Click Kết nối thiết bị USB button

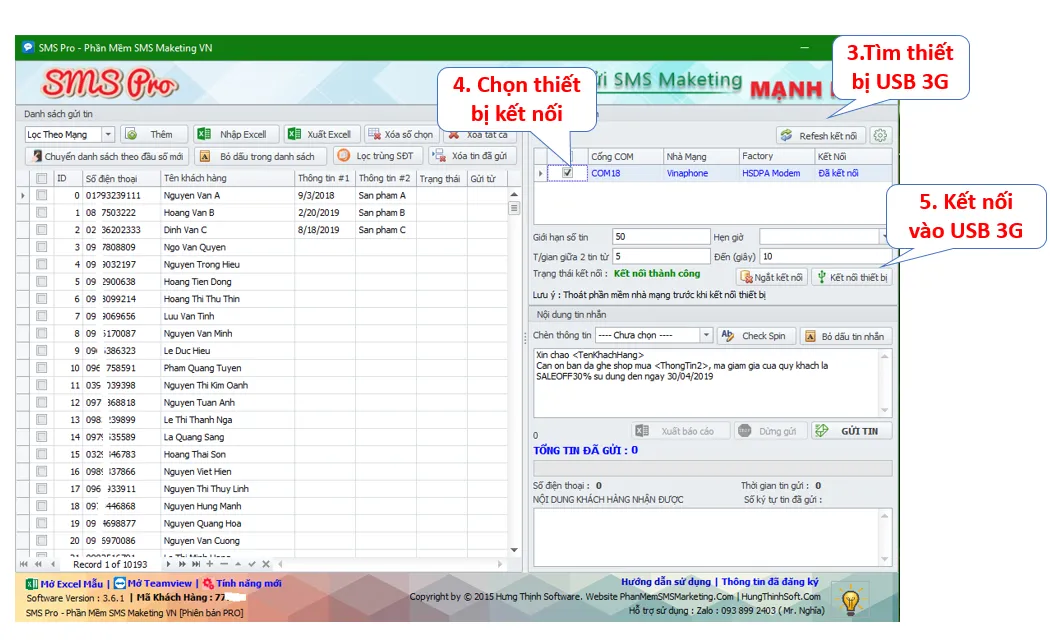(x=851, y=277)
